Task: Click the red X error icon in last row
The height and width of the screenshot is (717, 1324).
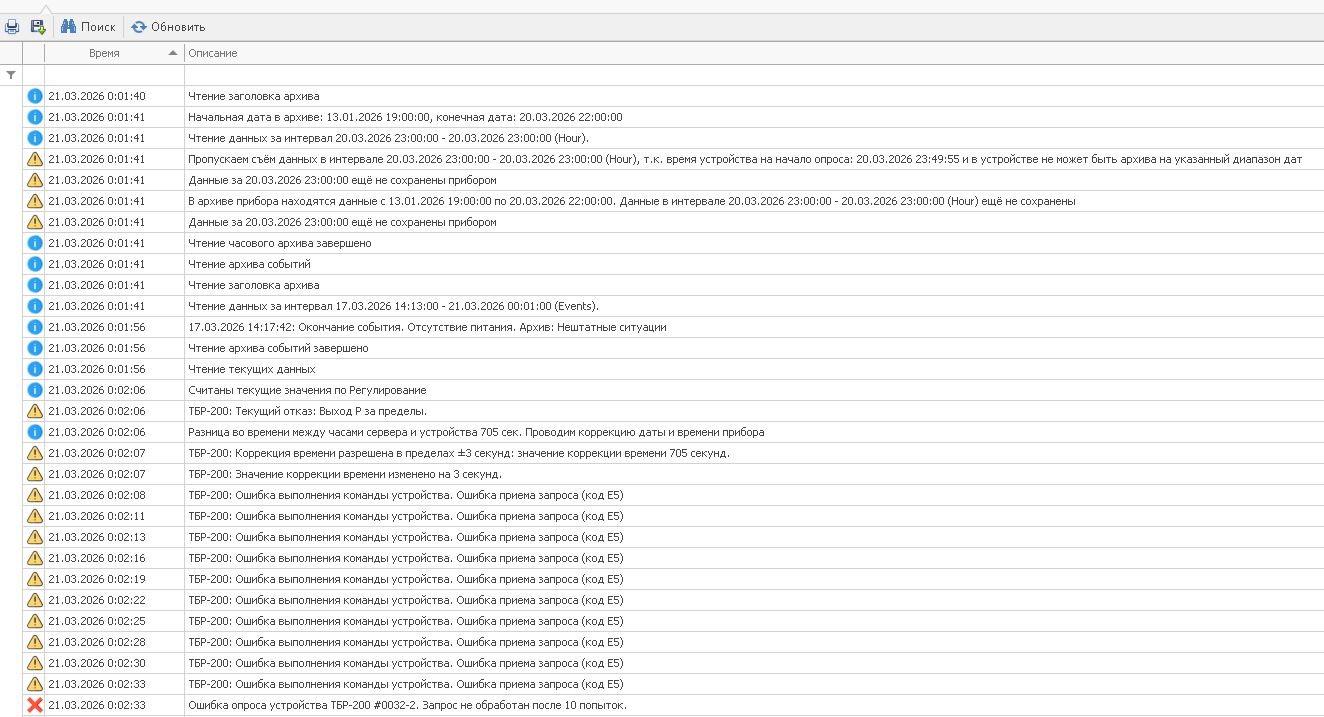Action: coord(35,705)
